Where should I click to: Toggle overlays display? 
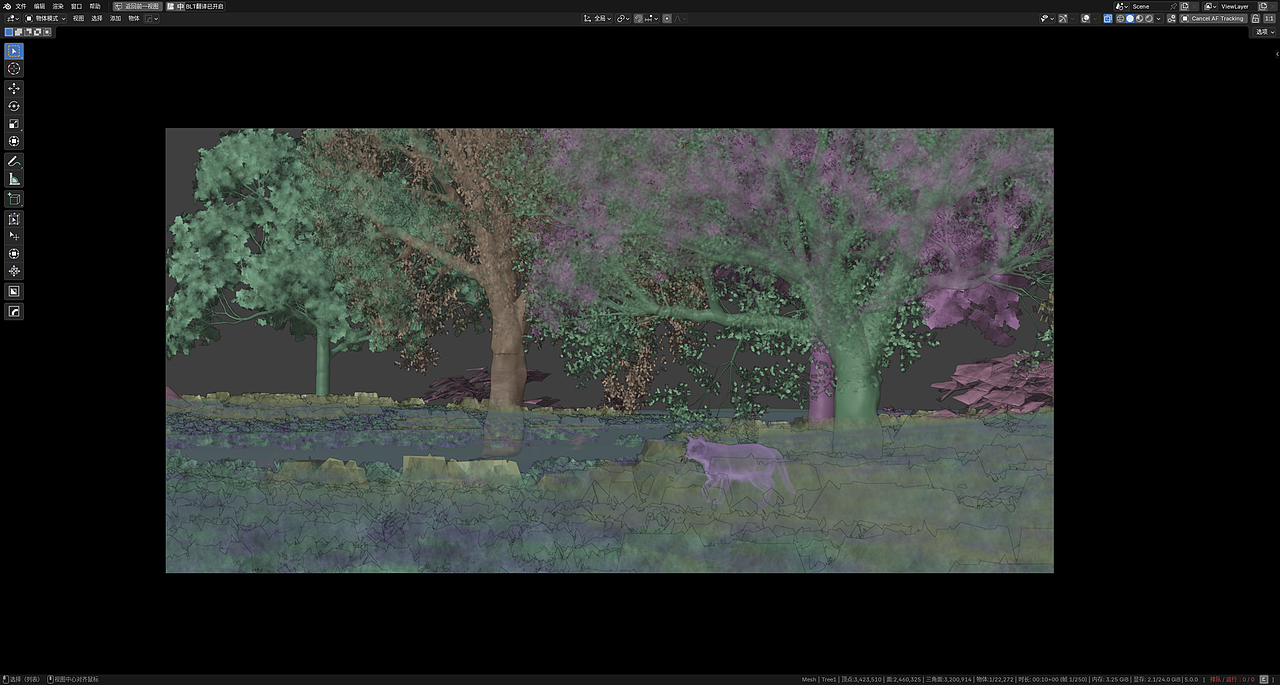(x=1086, y=18)
